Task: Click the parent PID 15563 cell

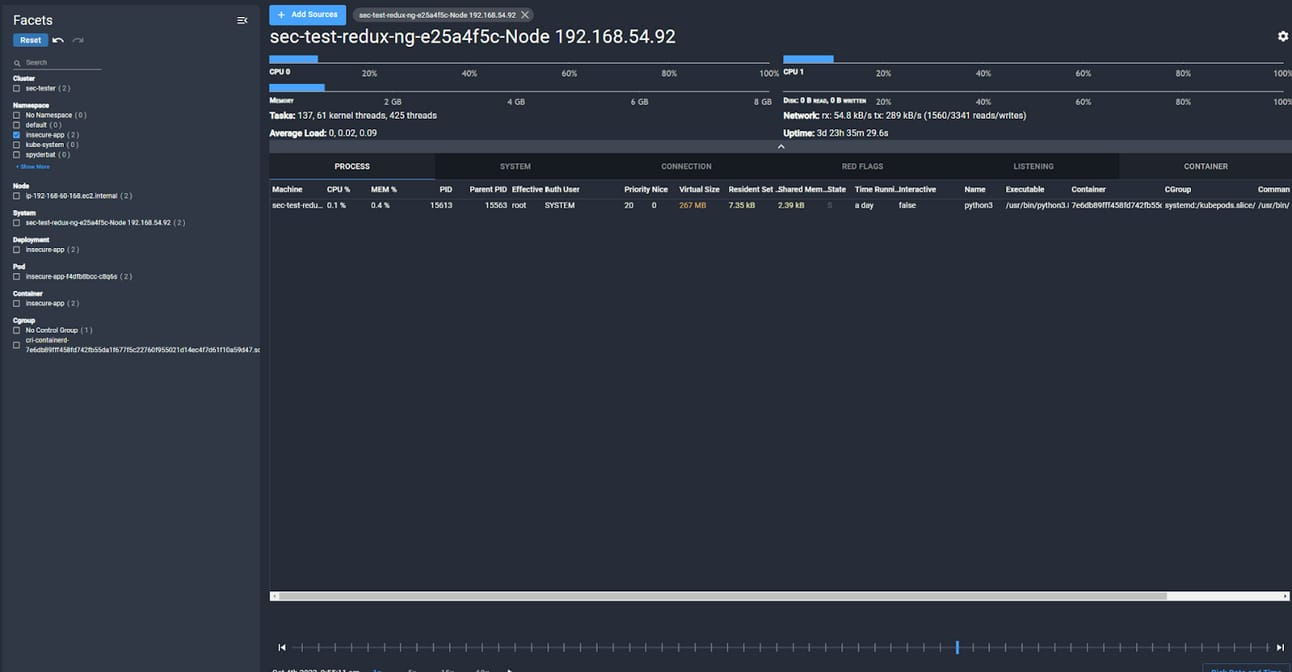Action: pyautogui.click(x=496, y=205)
